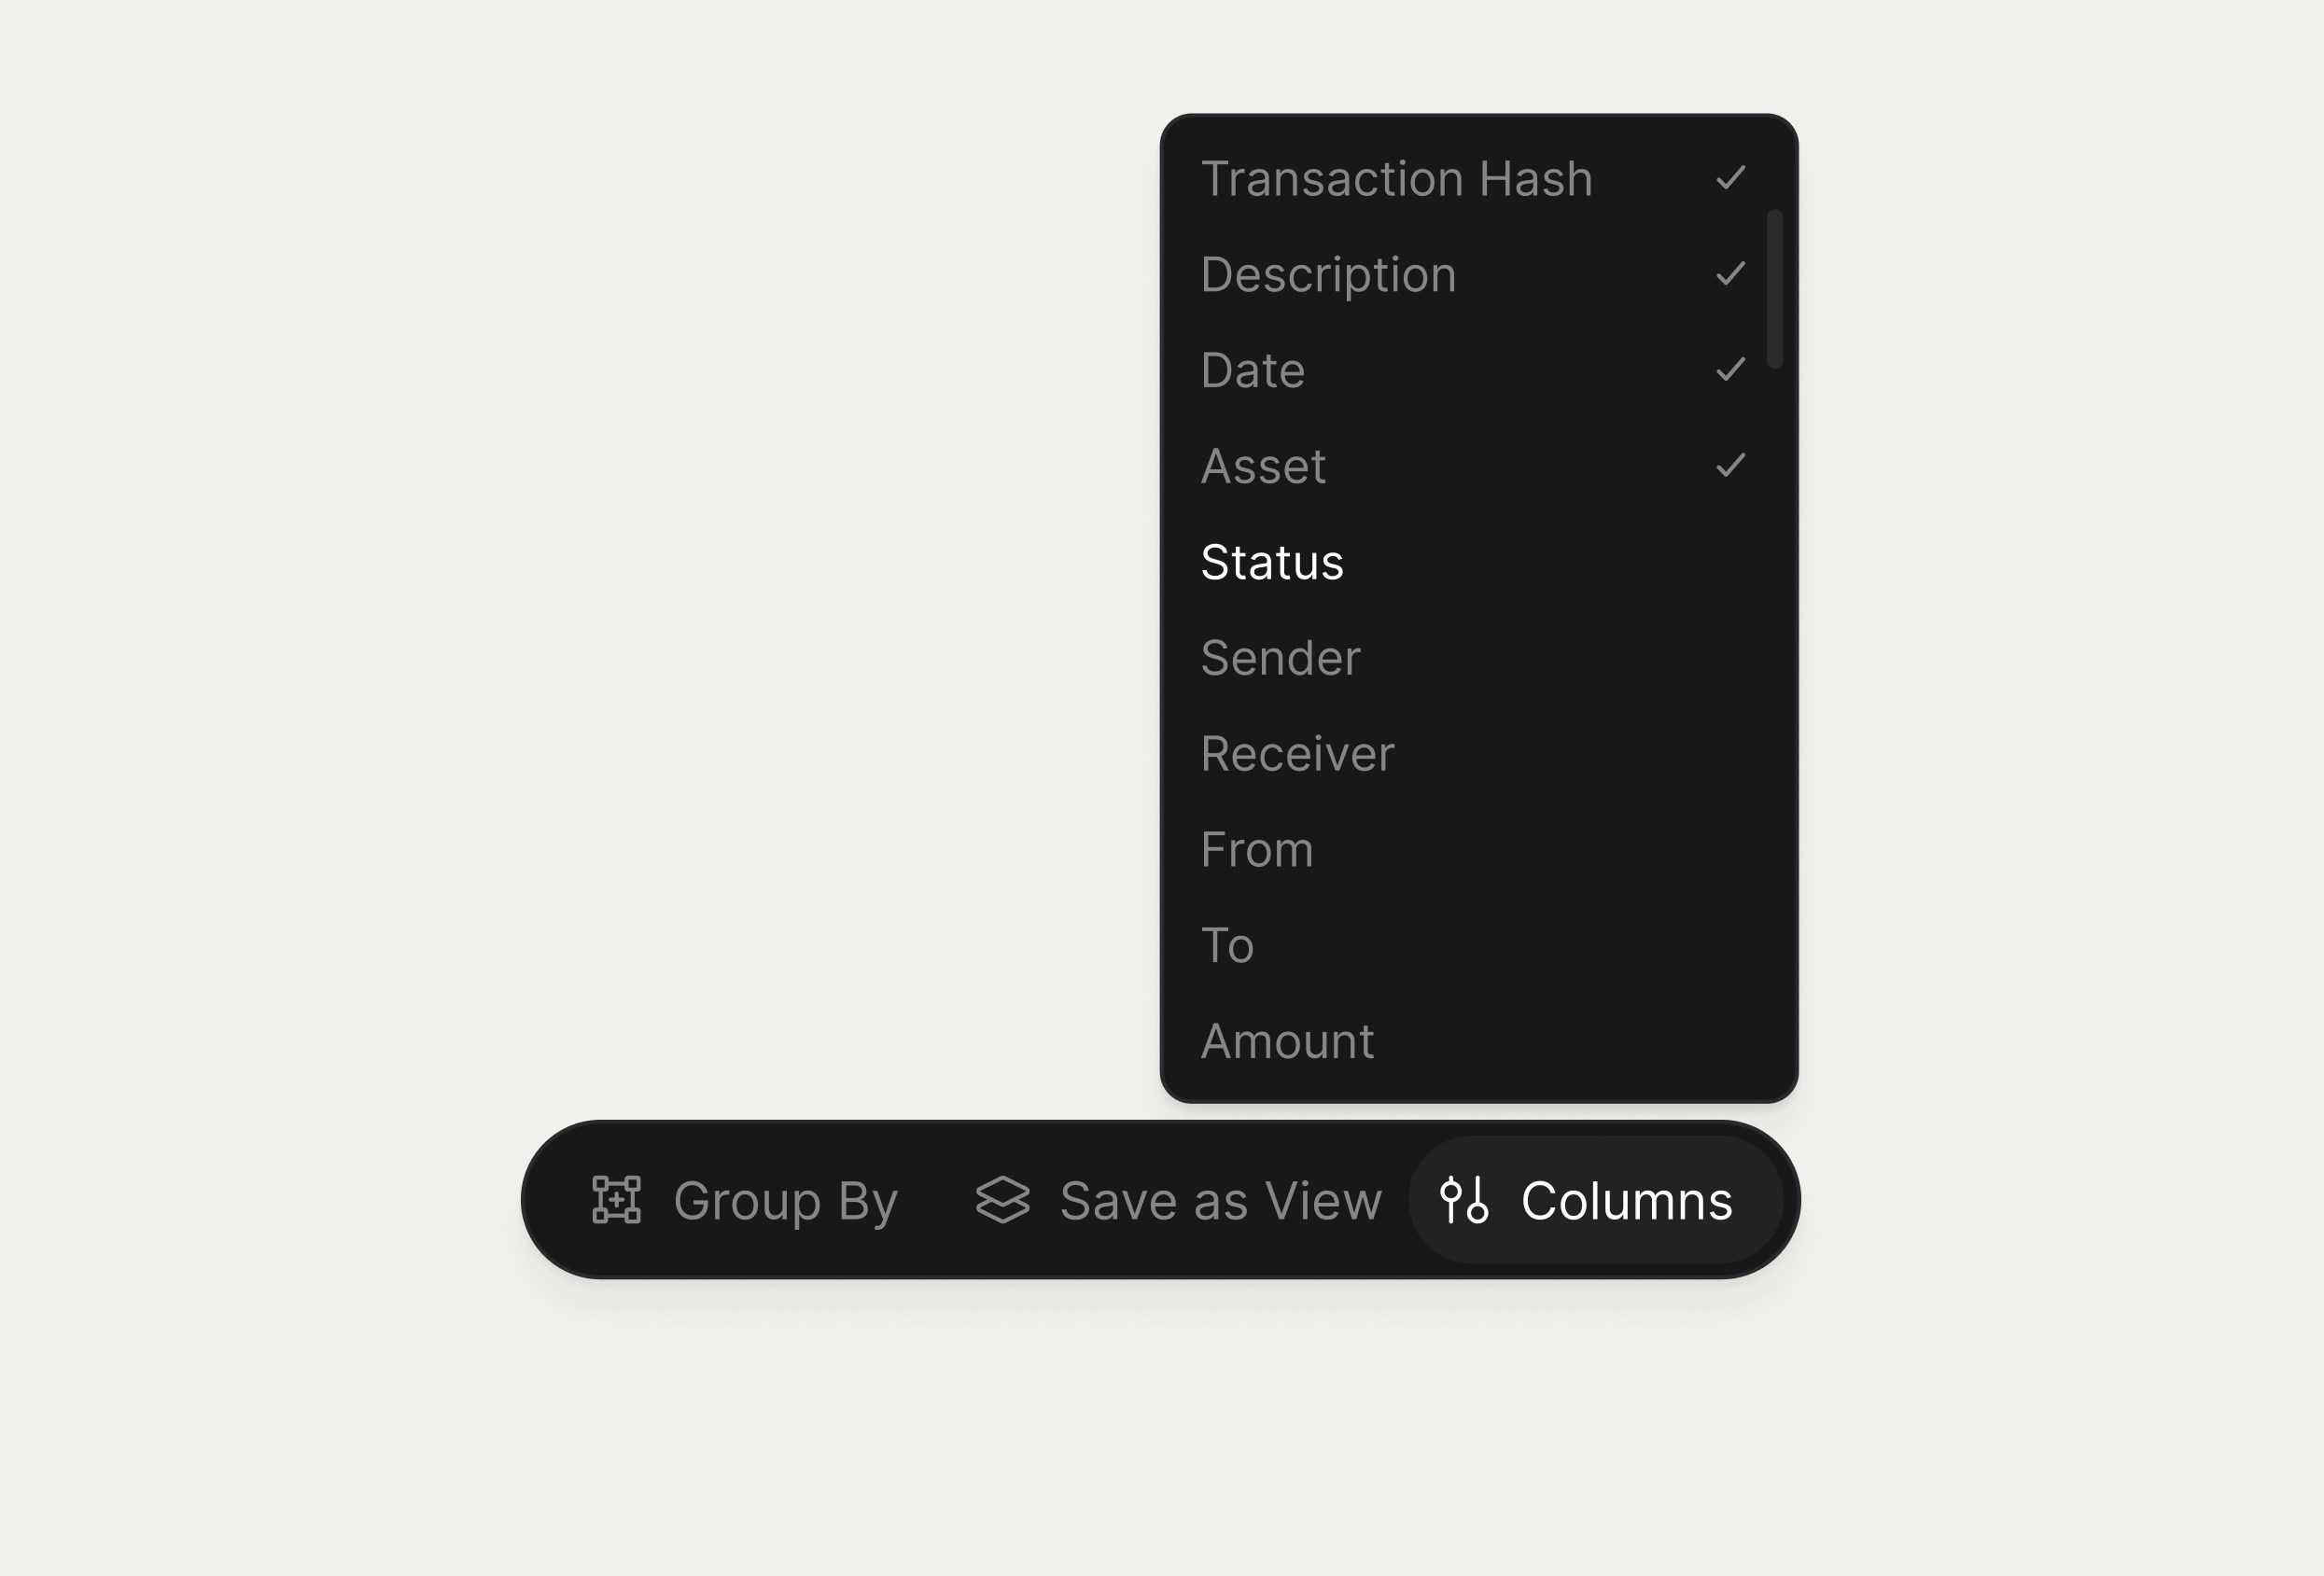The width and height of the screenshot is (2324, 1576).
Task: Click the checkmark beside Asset
Action: [1729, 464]
